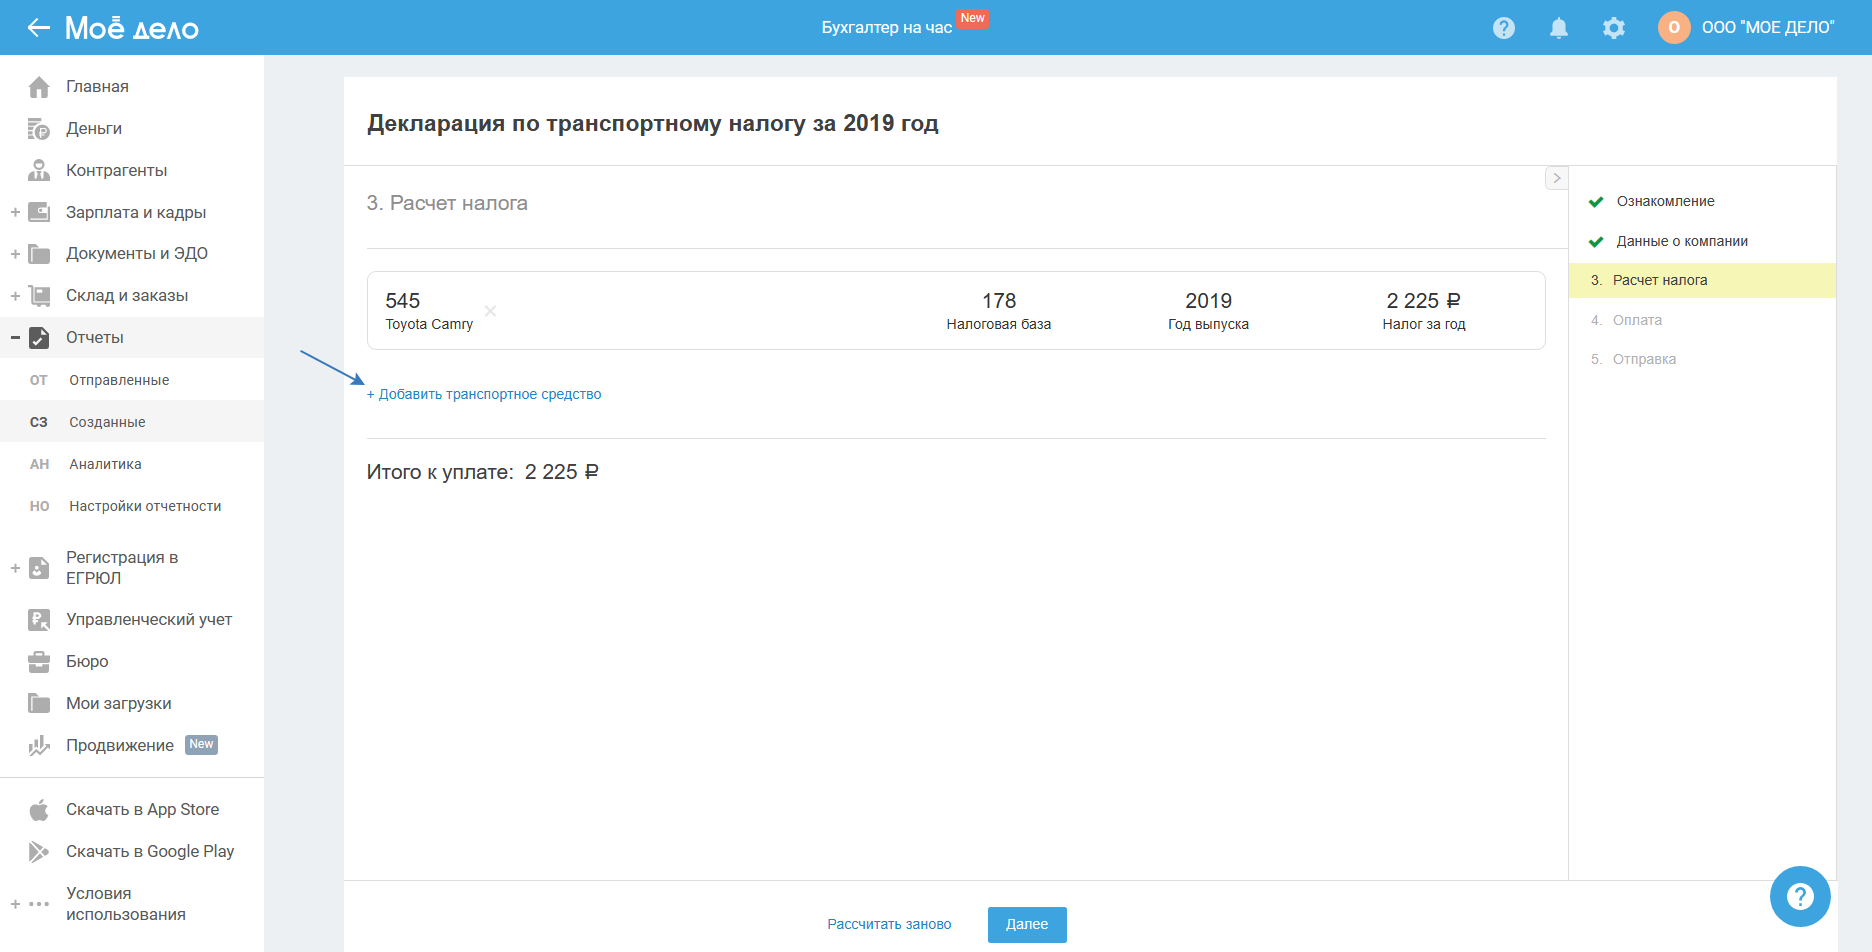This screenshot has height=952, width=1872.
Task: Expand Склад и заказы section
Action: pos(15,296)
